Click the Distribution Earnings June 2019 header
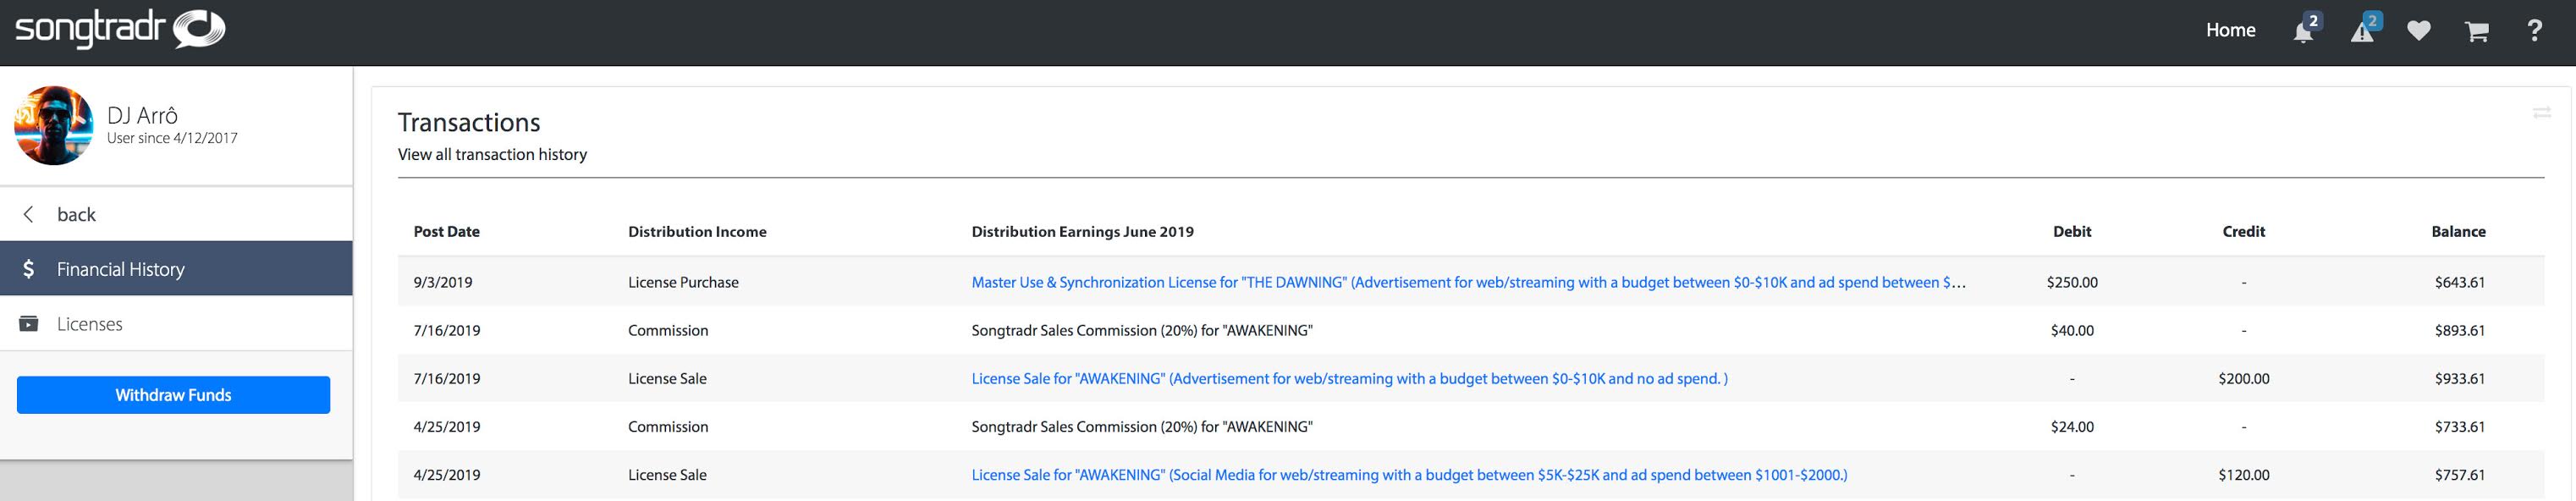The image size is (2576, 501). 1082,232
